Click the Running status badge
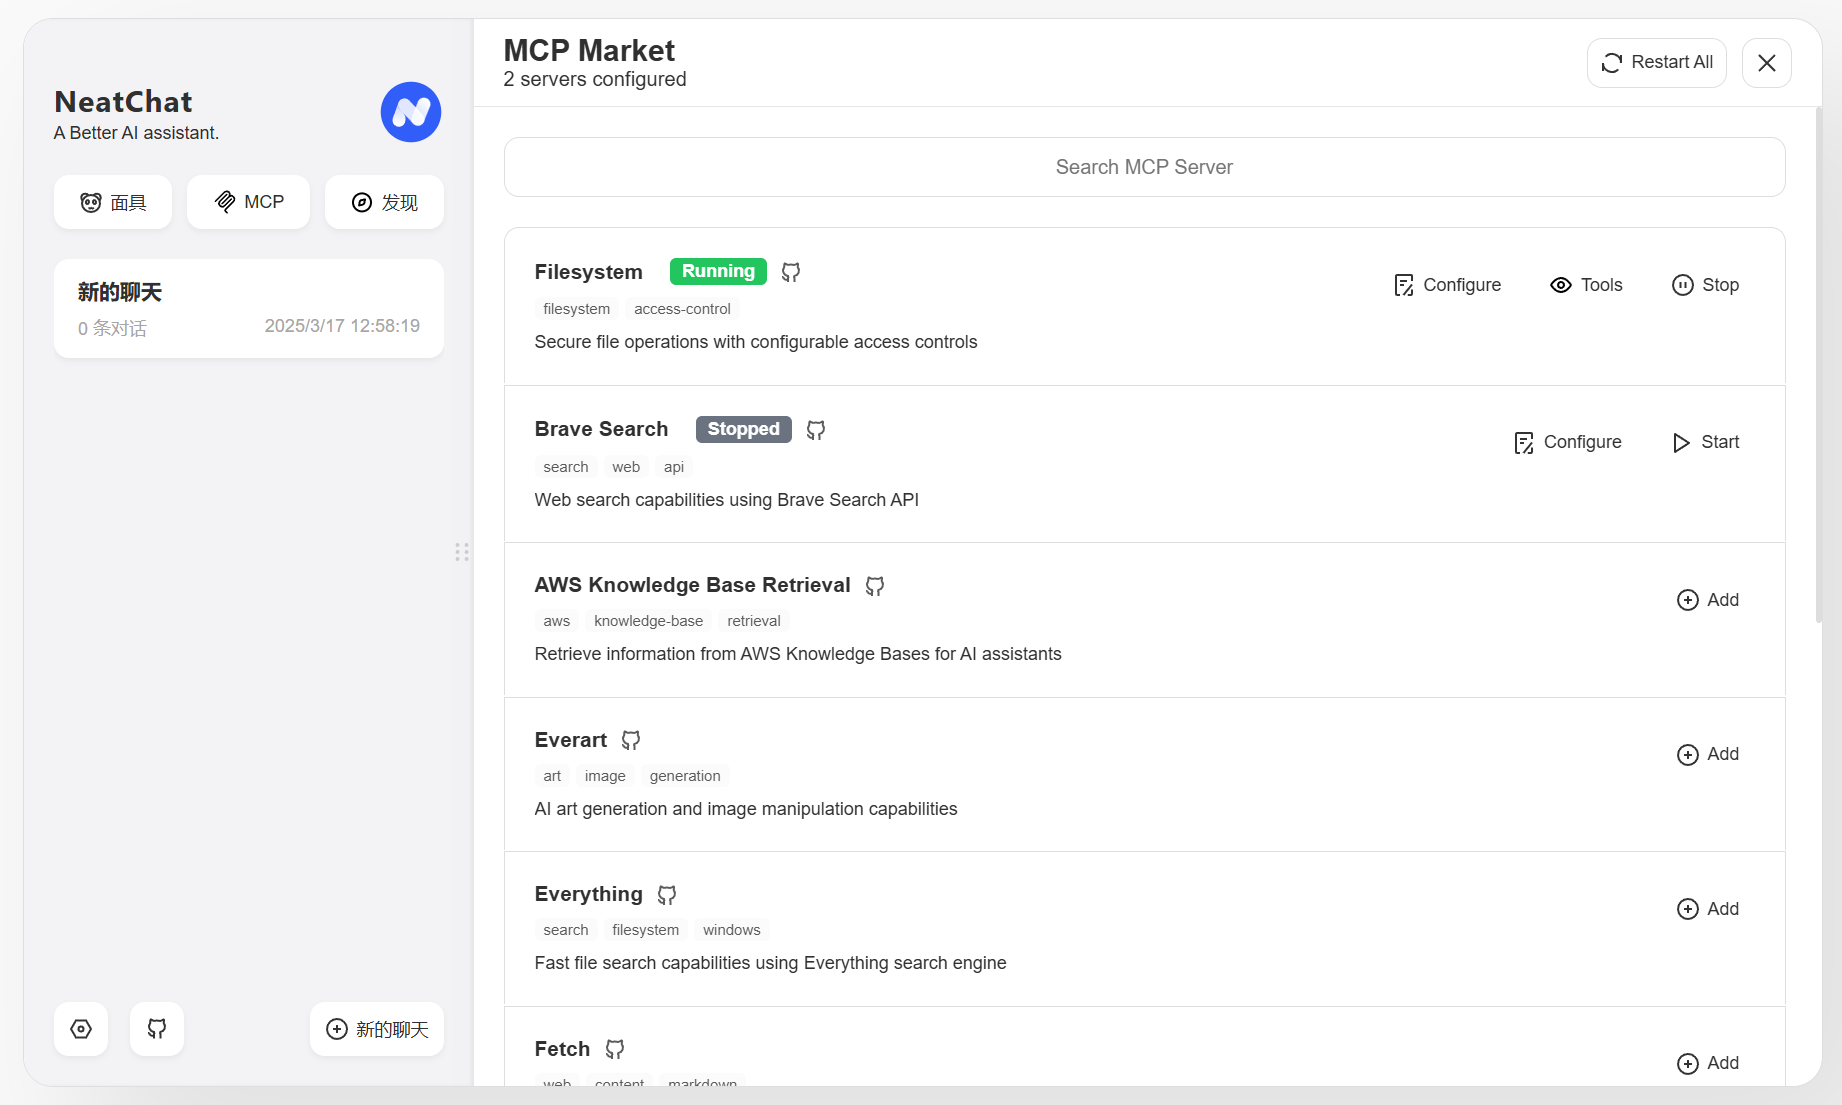Viewport: 1842px width, 1105px height. coord(718,271)
